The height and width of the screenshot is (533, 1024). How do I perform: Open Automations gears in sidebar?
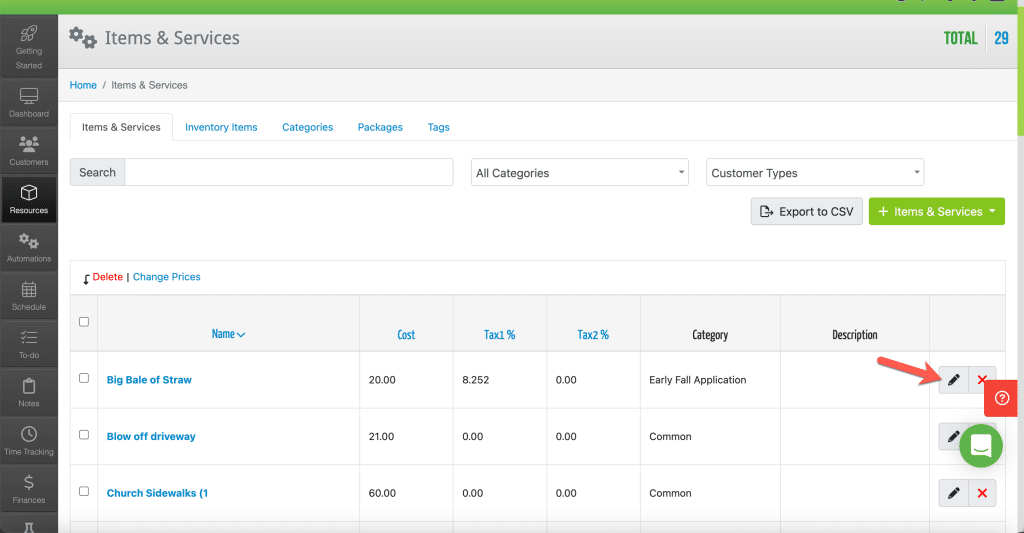(29, 248)
